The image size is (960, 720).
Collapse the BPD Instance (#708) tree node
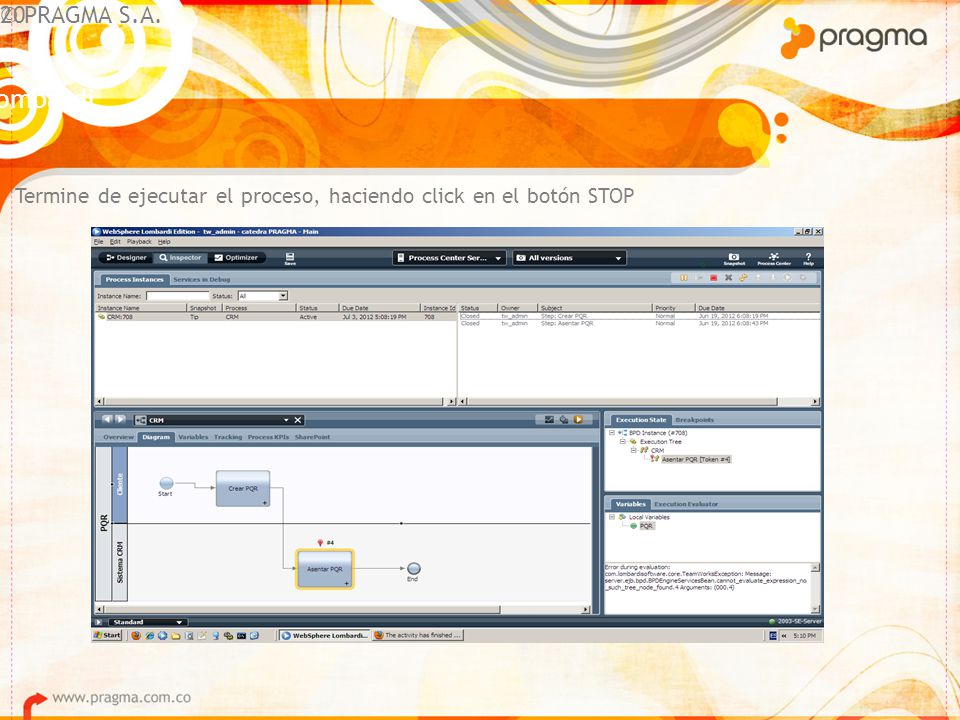coord(611,433)
